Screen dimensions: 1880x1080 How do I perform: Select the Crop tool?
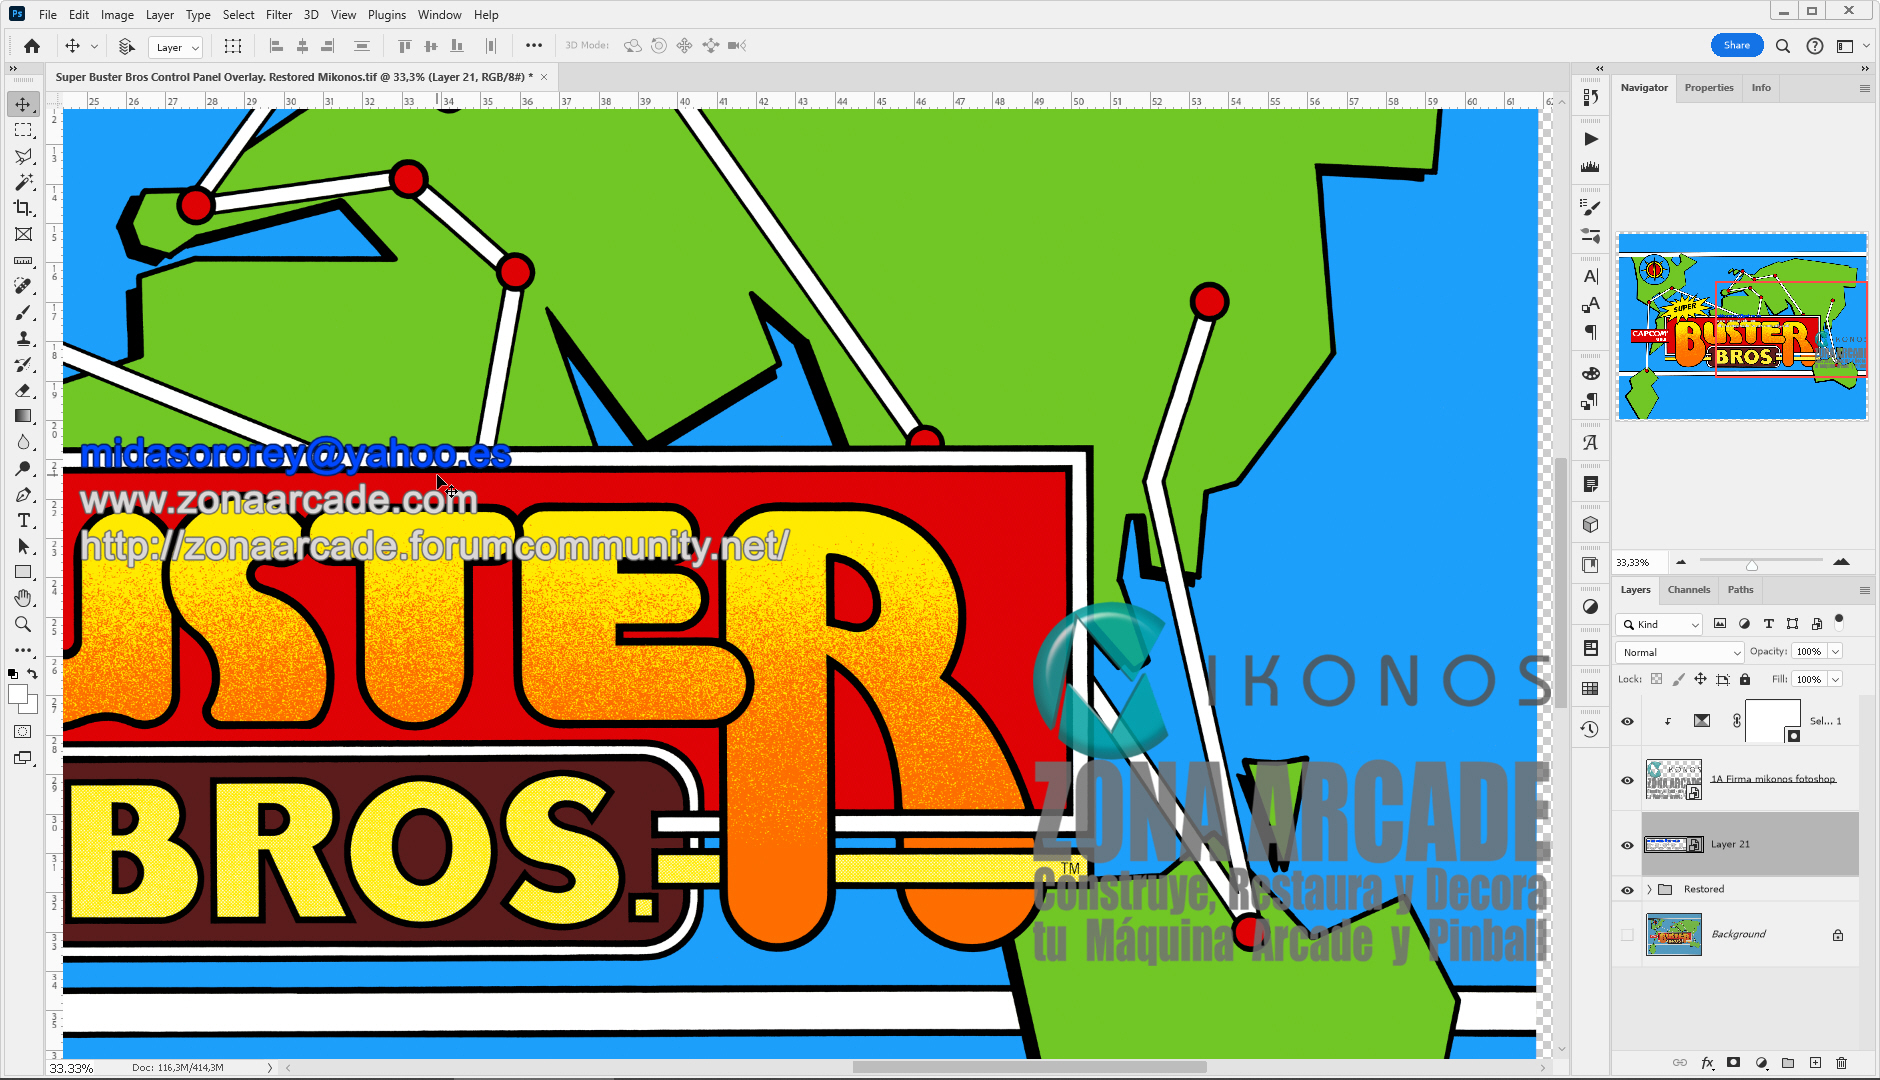(24, 209)
